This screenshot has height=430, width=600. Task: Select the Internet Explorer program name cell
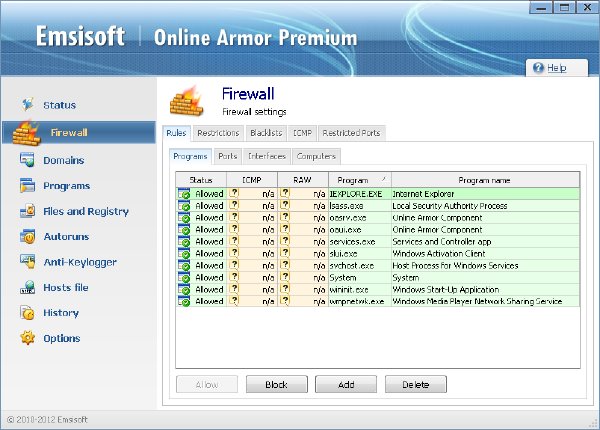pyautogui.click(x=486, y=194)
